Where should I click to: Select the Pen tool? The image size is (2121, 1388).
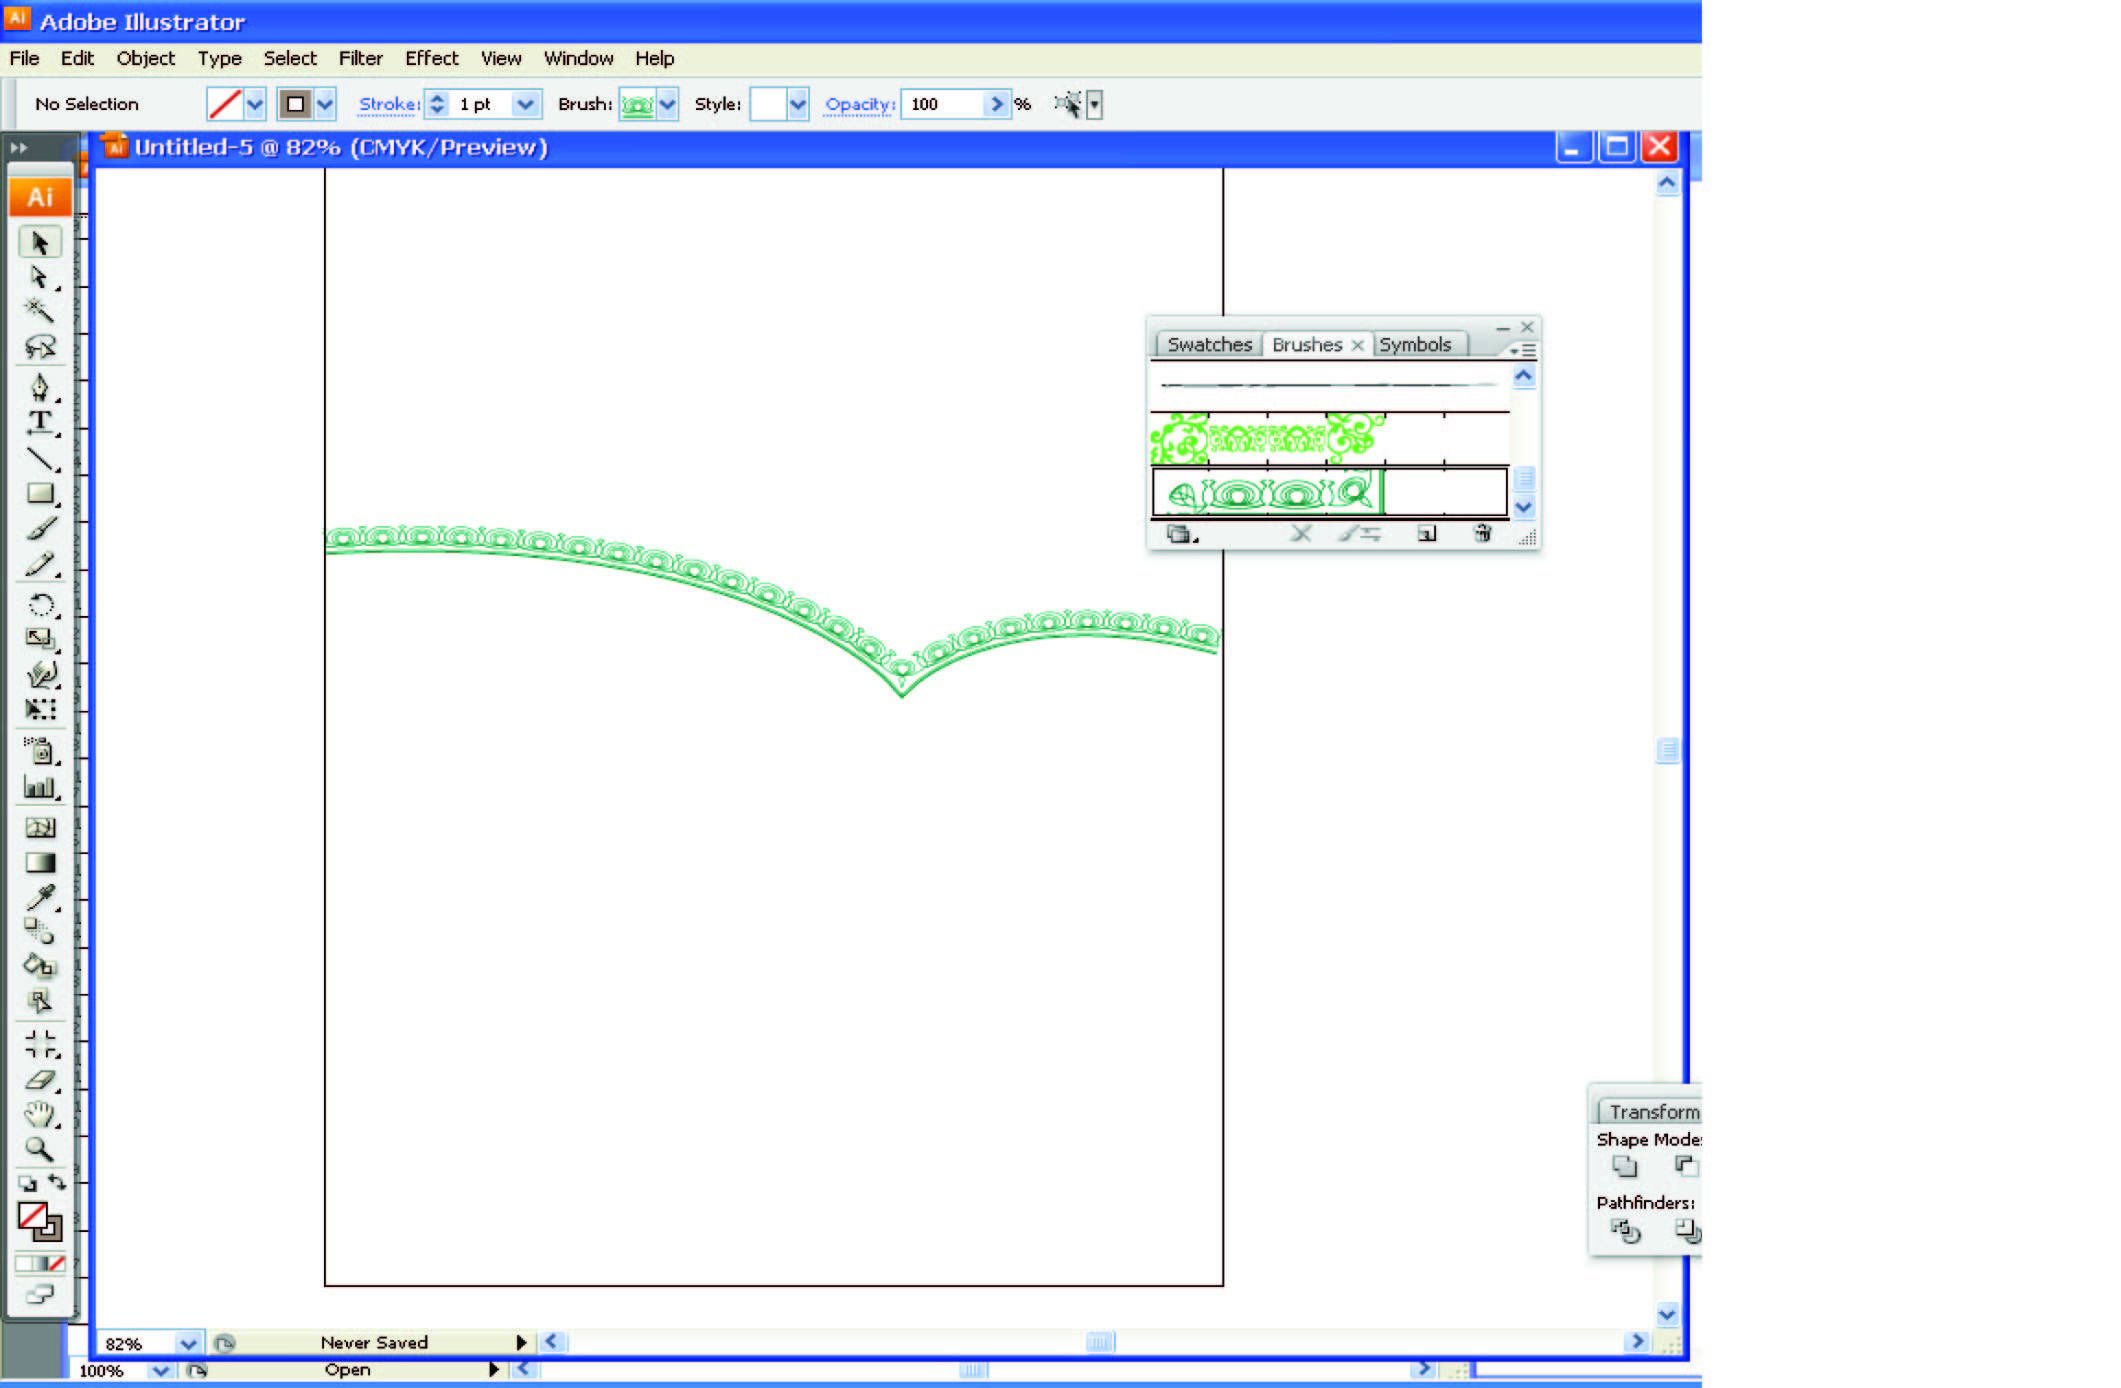(x=39, y=387)
